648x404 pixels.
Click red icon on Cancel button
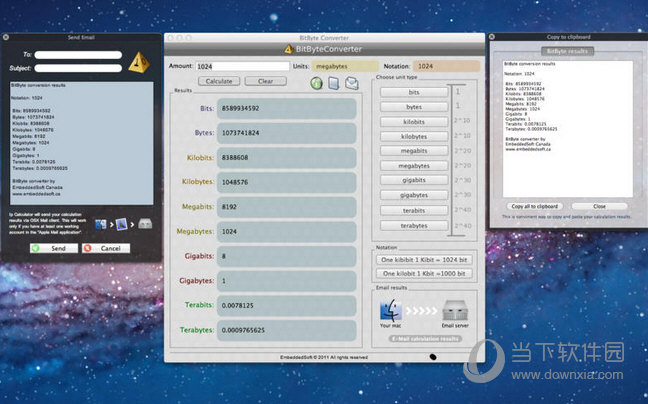point(87,248)
